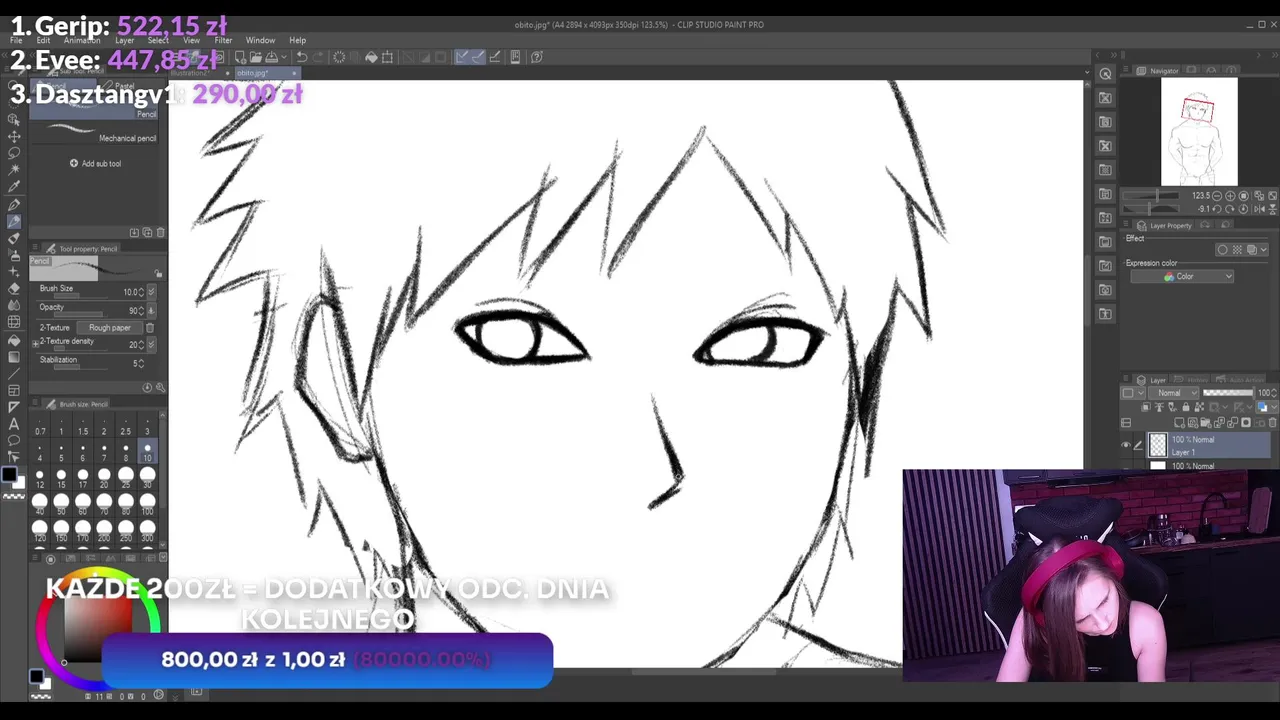Click the Redo icon in command bar
Viewport: 1280px width, 720px height.
click(319, 57)
